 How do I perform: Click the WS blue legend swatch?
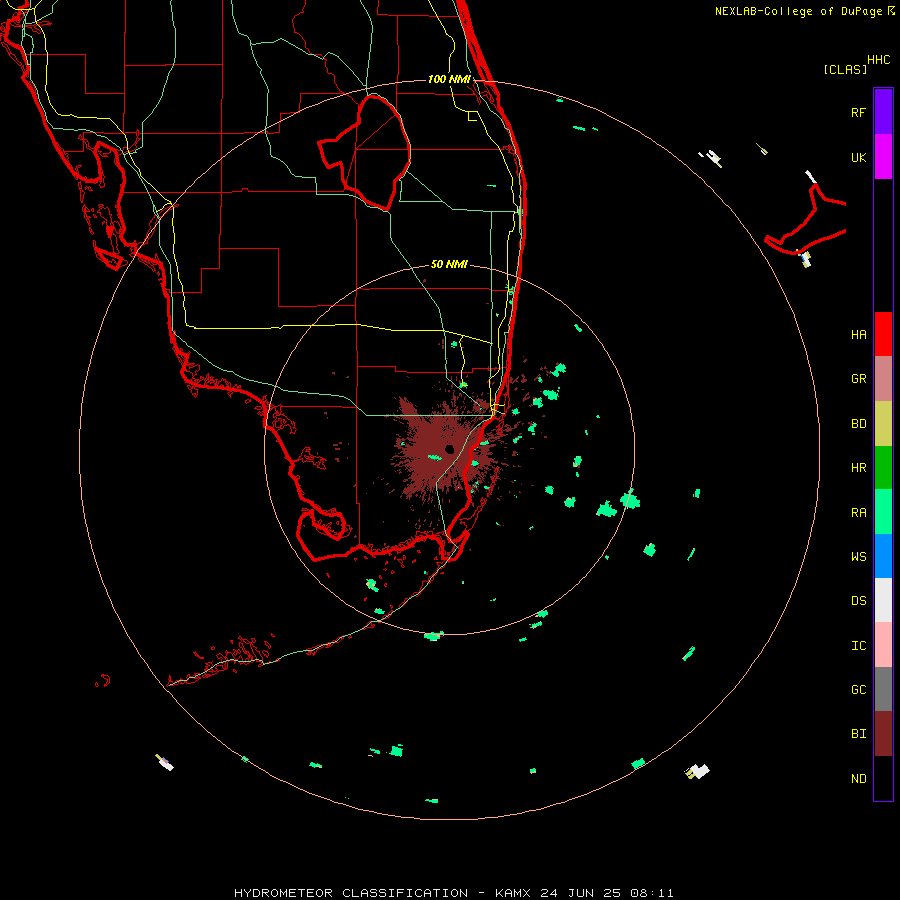click(x=883, y=556)
